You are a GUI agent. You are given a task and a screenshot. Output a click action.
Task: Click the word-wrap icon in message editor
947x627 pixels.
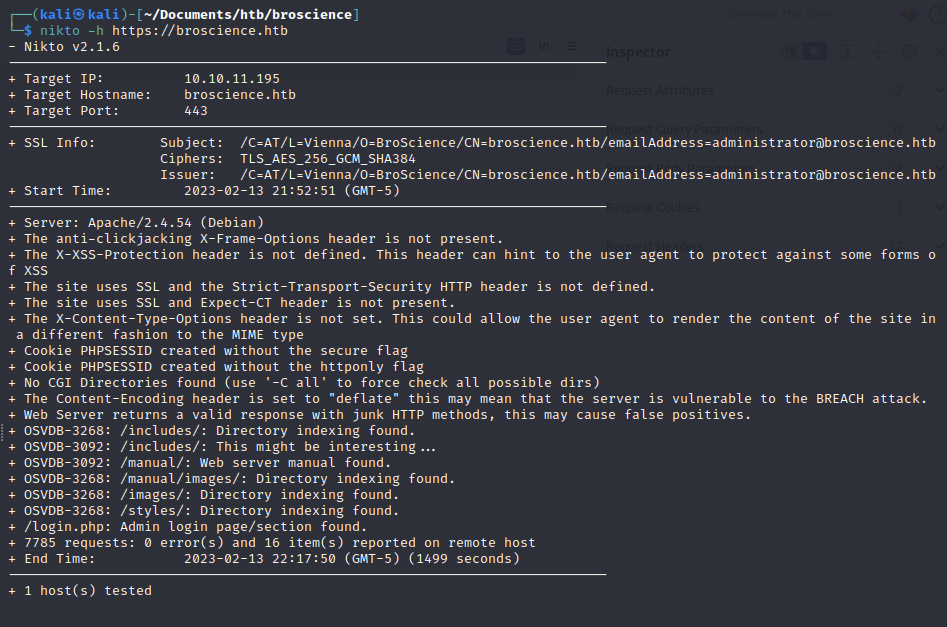[516, 47]
